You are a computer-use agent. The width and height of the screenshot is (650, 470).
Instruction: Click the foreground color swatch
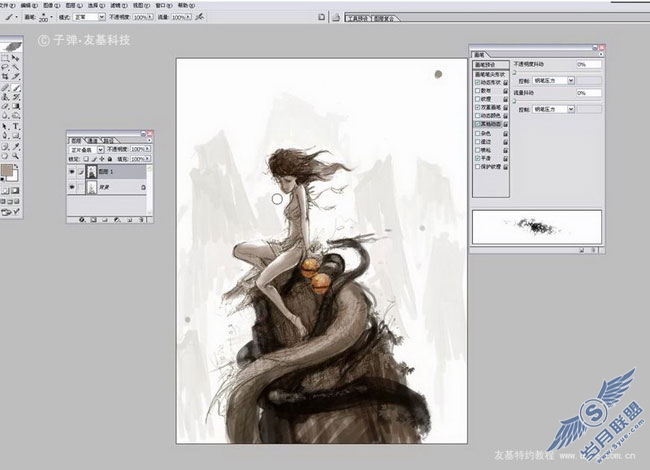pyautogui.click(x=7, y=170)
